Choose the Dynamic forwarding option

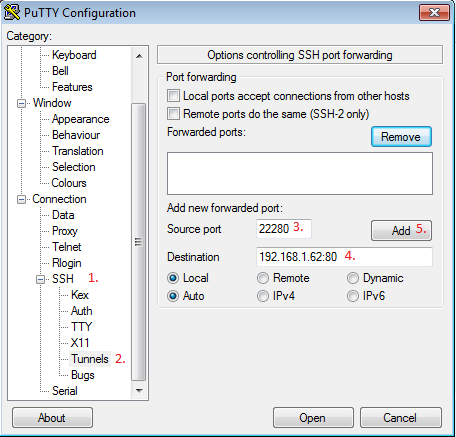tap(353, 278)
